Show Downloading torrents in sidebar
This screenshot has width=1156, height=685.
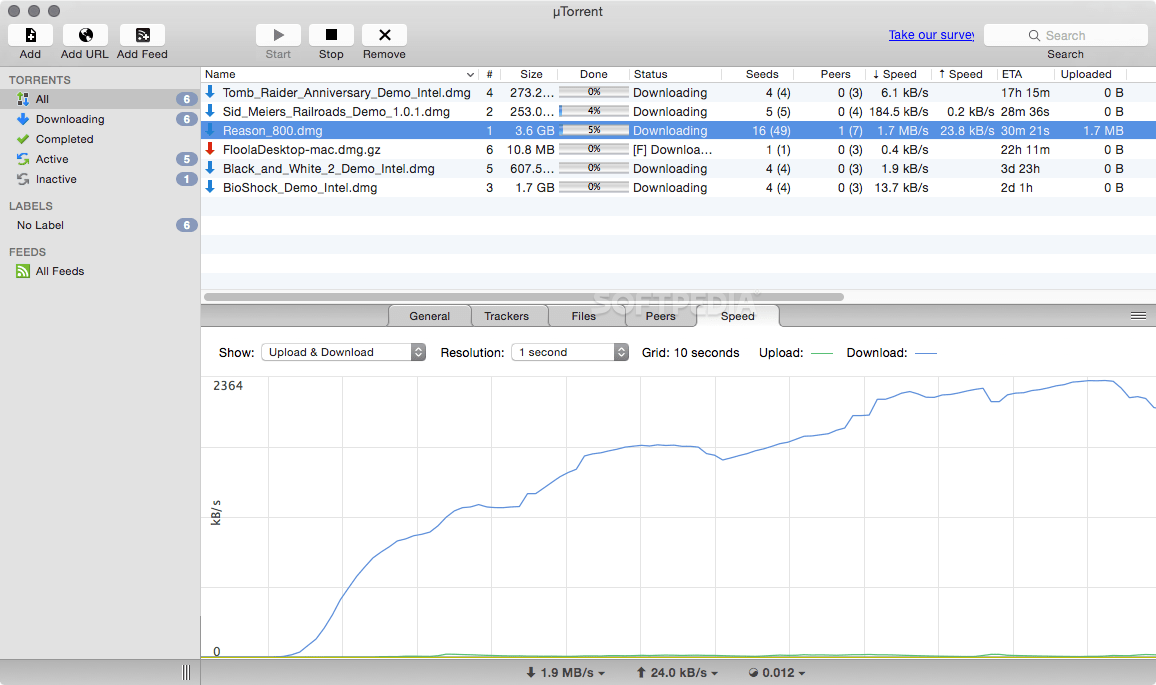pos(100,119)
